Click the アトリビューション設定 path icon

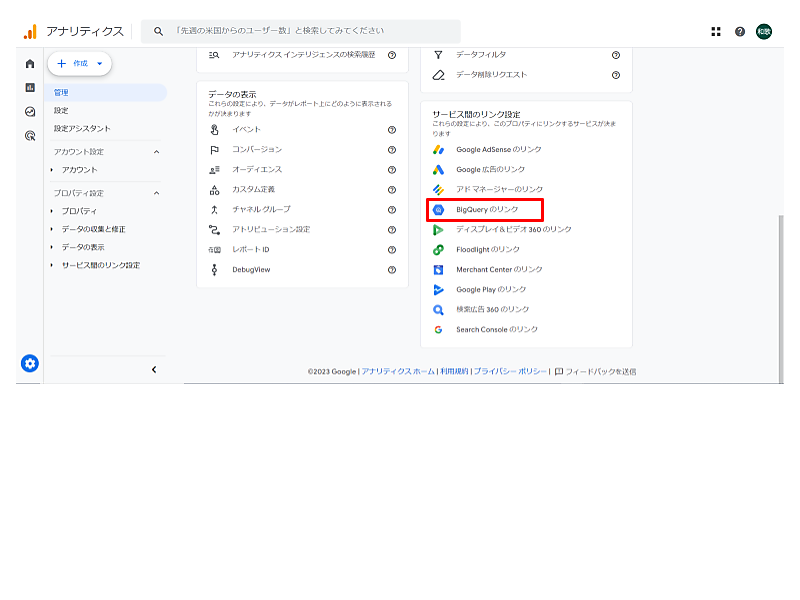click(x=214, y=230)
